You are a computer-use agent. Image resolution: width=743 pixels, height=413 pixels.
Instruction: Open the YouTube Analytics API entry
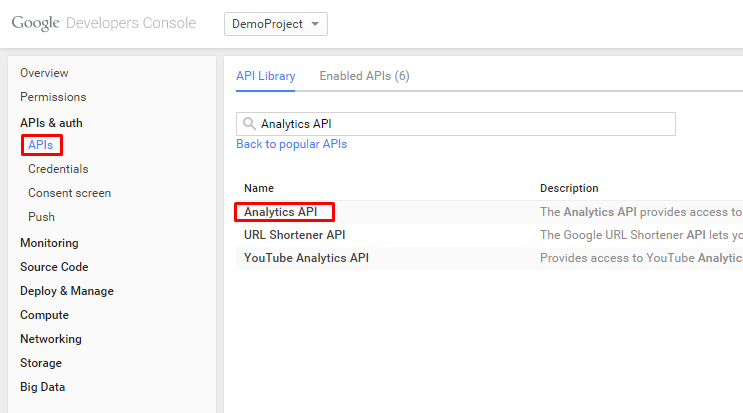306,258
